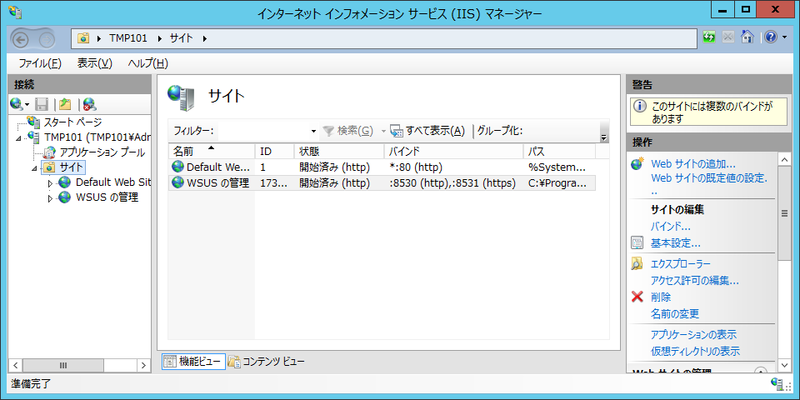Click アプリケーションの表示 link

click(x=694, y=335)
